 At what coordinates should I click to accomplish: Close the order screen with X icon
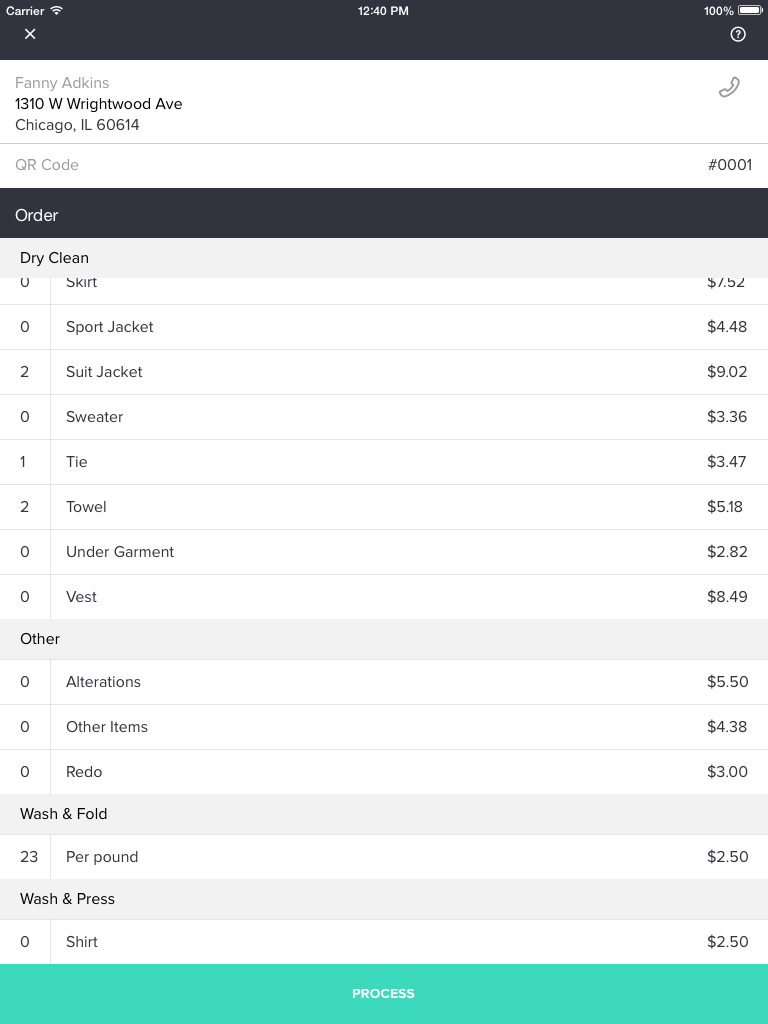coord(30,34)
